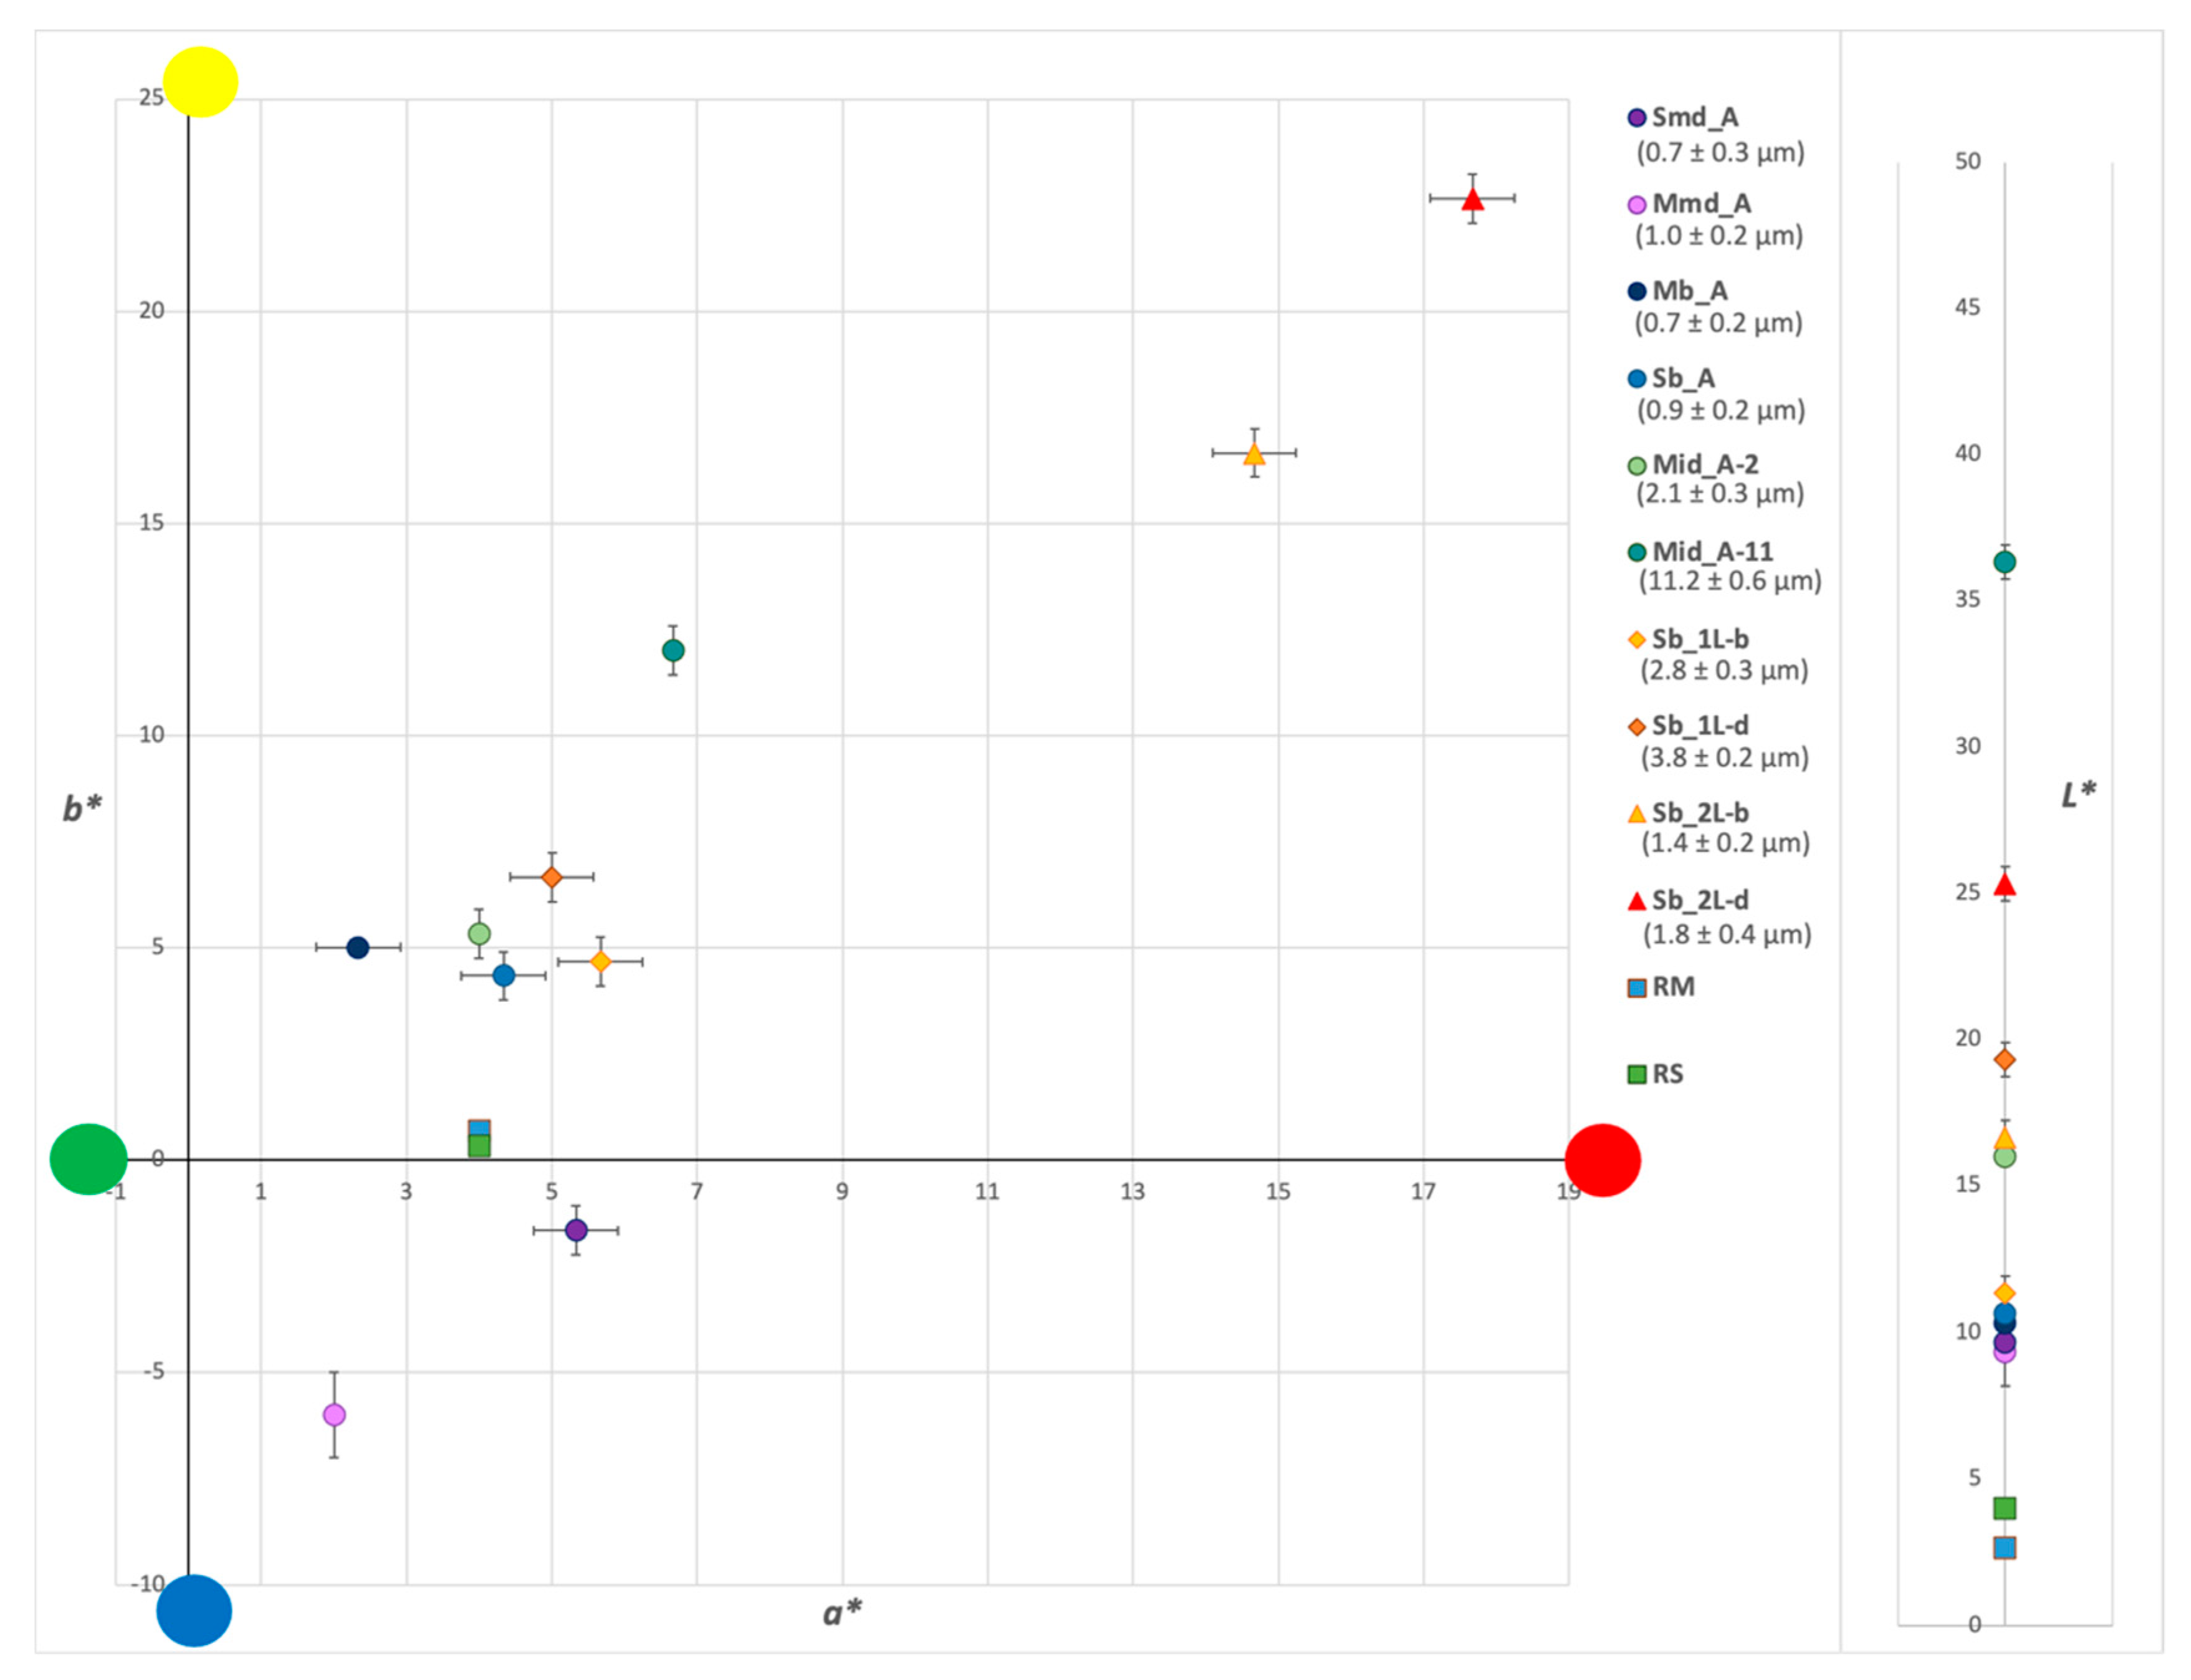The width and height of the screenshot is (2191, 1680).
Task: Click the b* axis title
Action: click(82, 807)
